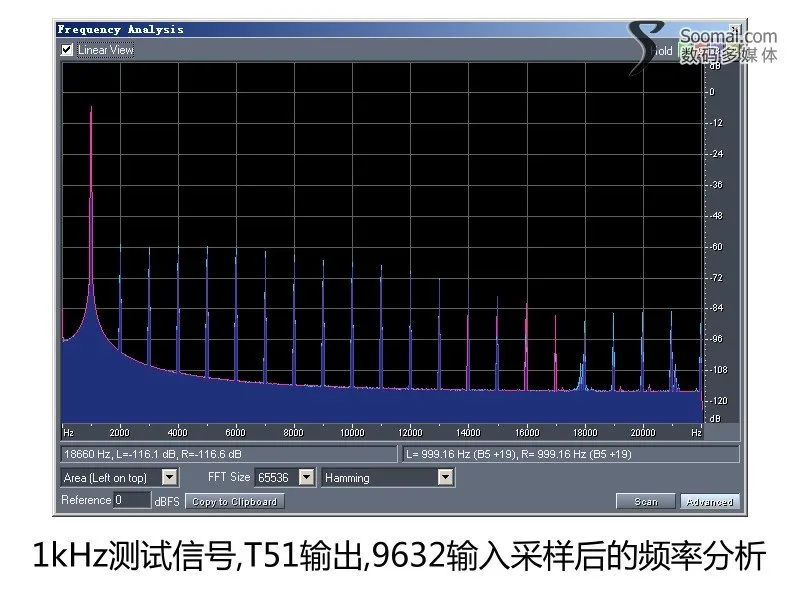Screen dimensions: 800x600
Task: Click the Advanced button
Action: pyautogui.click(x=710, y=502)
